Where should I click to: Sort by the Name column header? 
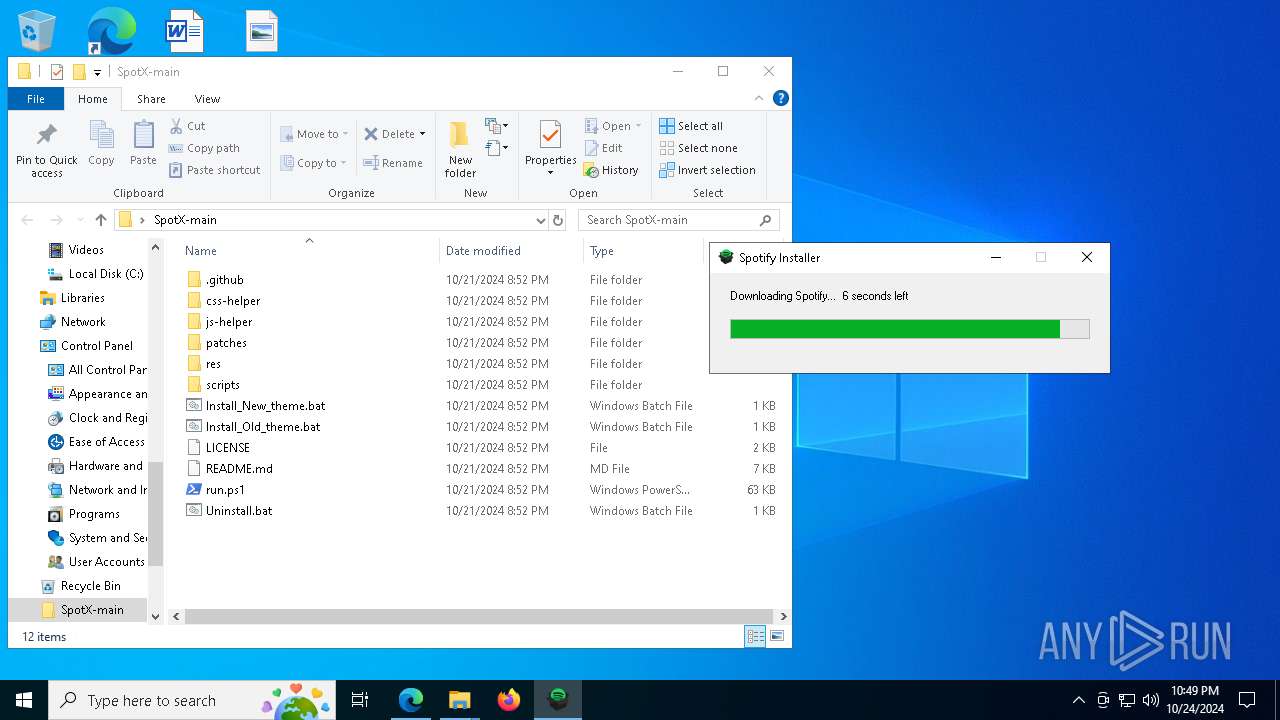point(201,251)
